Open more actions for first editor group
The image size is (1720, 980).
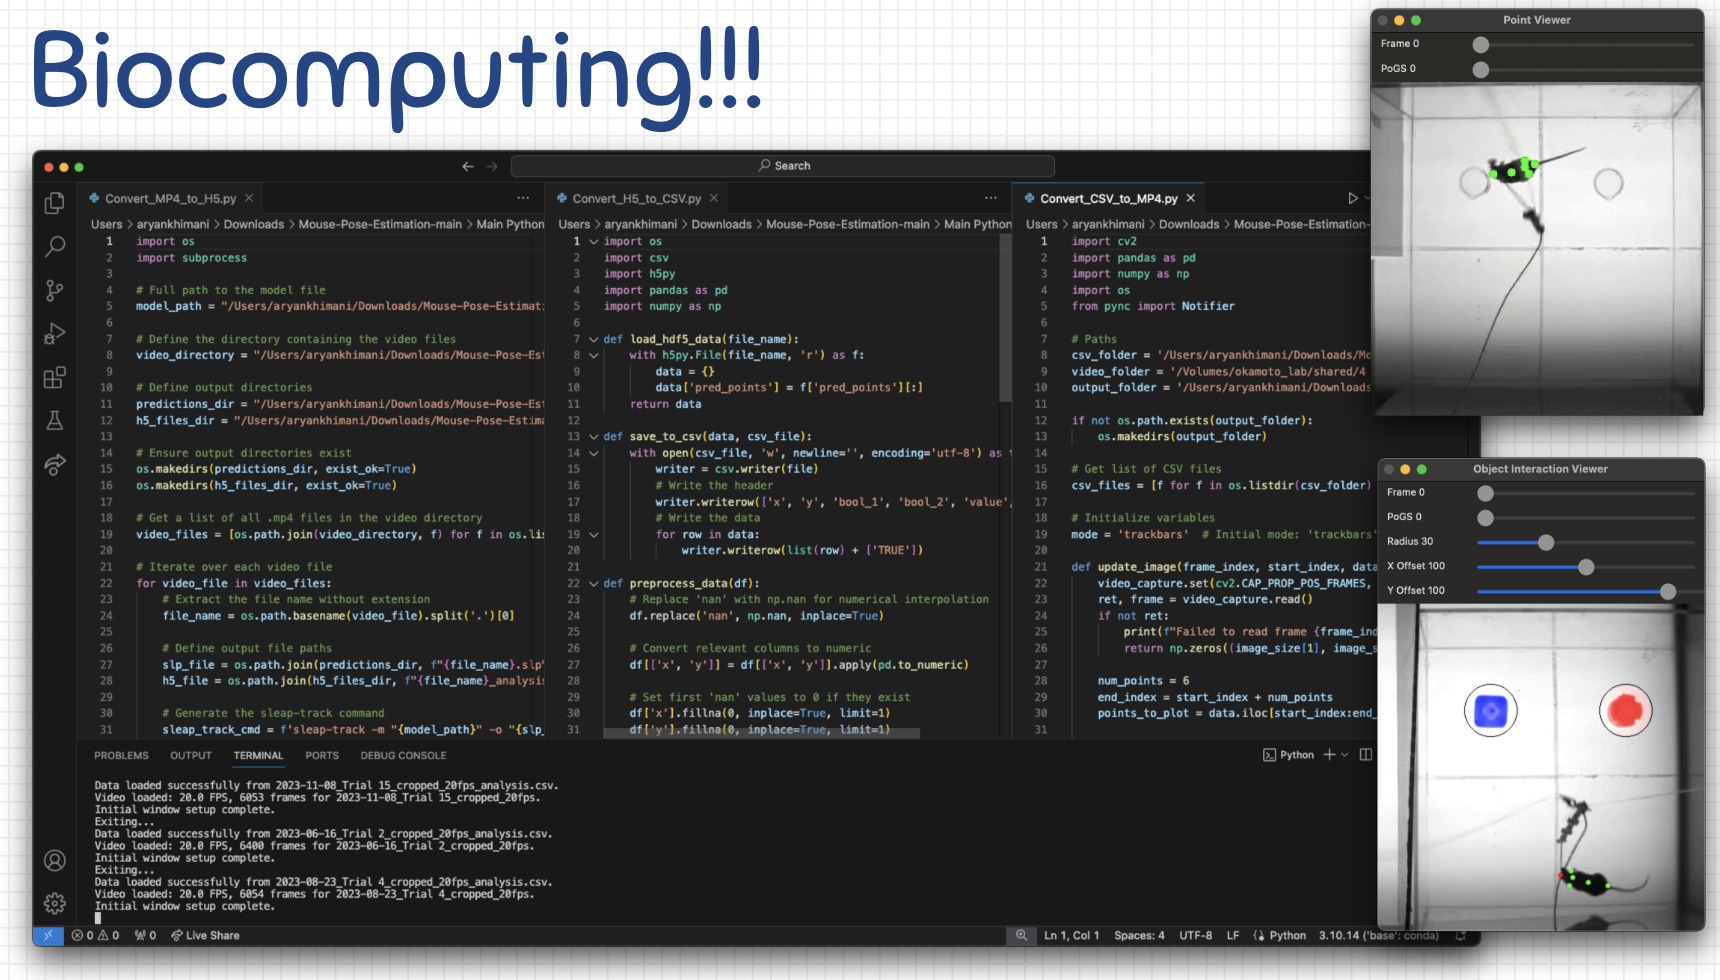point(523,198)
